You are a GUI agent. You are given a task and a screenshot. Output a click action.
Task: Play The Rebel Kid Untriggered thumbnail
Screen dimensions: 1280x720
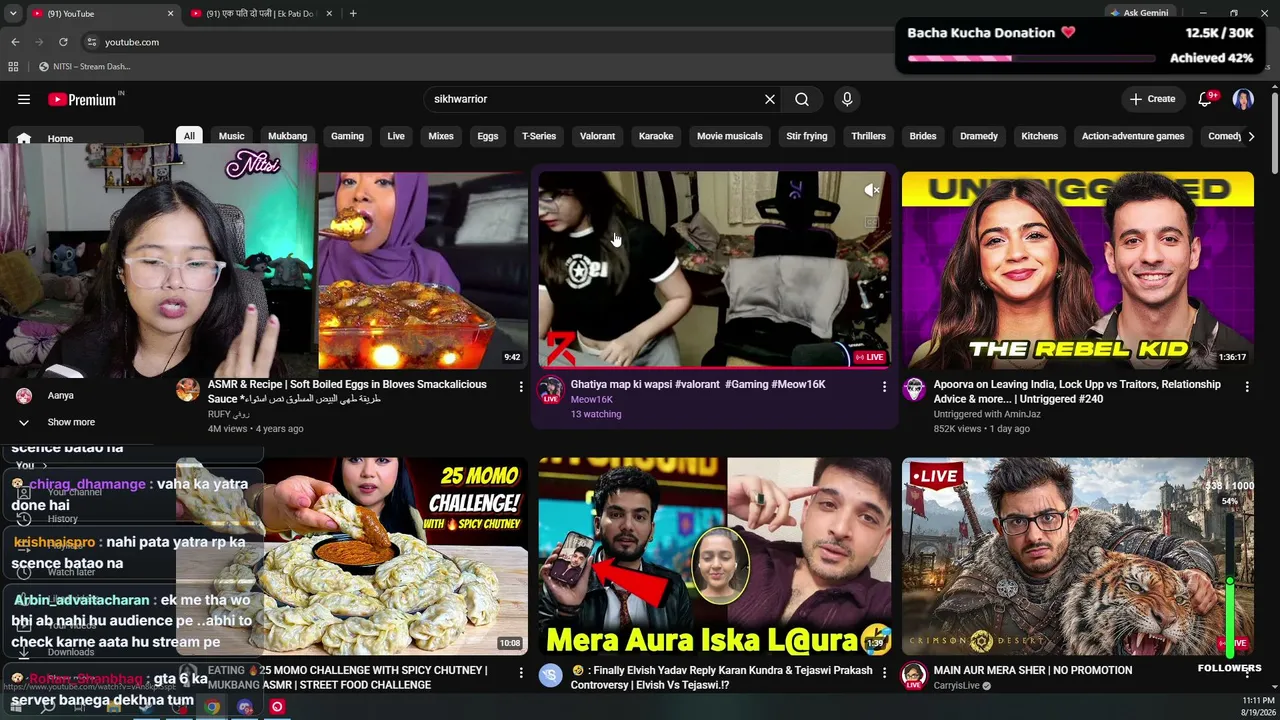1078,270
